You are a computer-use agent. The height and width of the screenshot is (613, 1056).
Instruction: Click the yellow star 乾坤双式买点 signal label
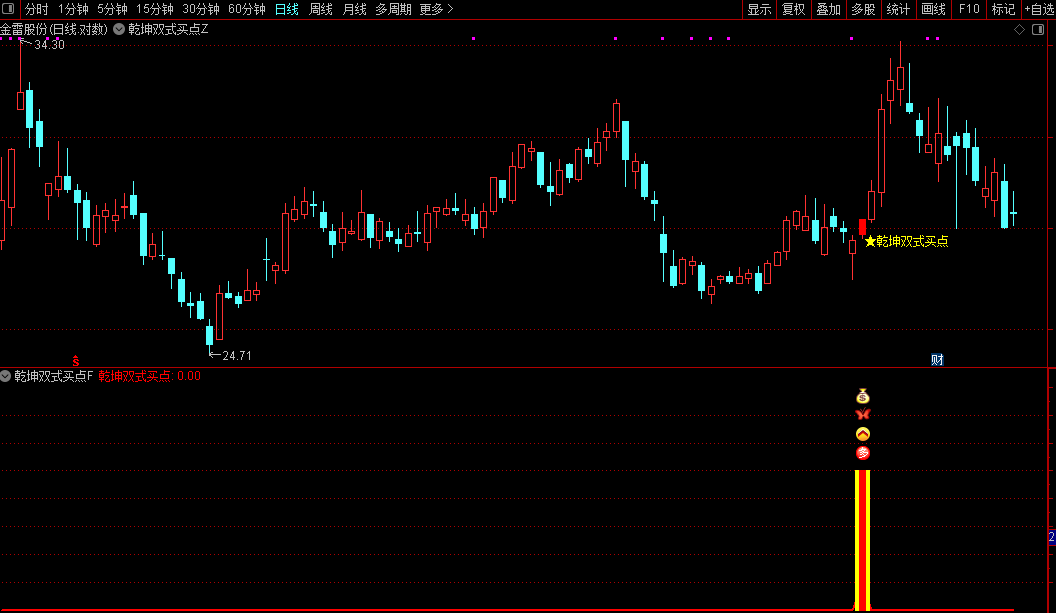(x=906, y=241)
